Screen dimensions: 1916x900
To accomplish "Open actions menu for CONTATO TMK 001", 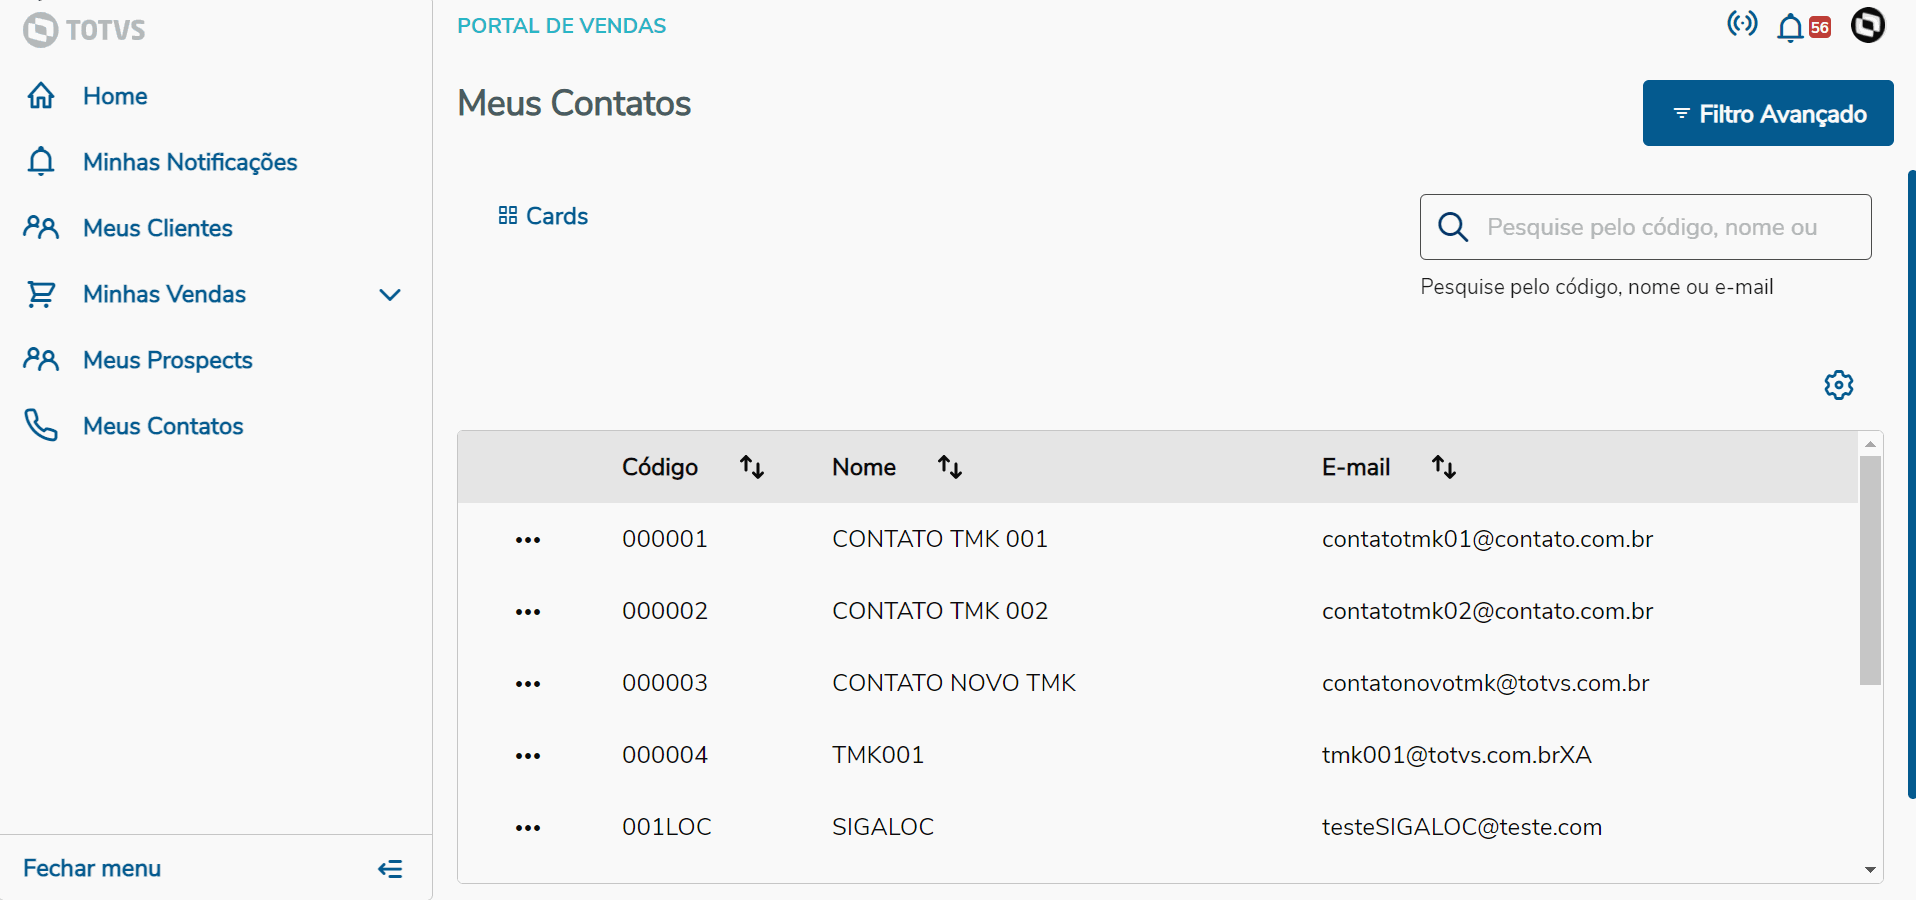I will 528,540.
